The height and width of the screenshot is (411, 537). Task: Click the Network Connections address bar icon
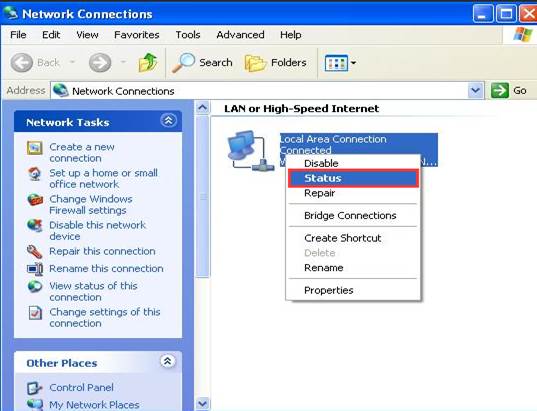tap(61, 90)
